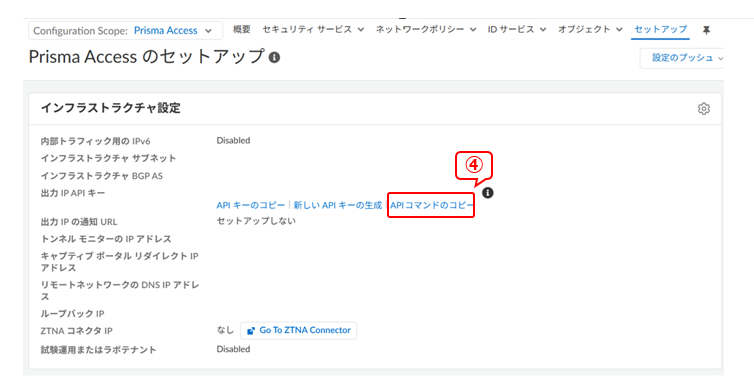The height and width of the screenshot is (391, 754).
Task: Click ループバック IP label
Action: [x=72, y=314]
